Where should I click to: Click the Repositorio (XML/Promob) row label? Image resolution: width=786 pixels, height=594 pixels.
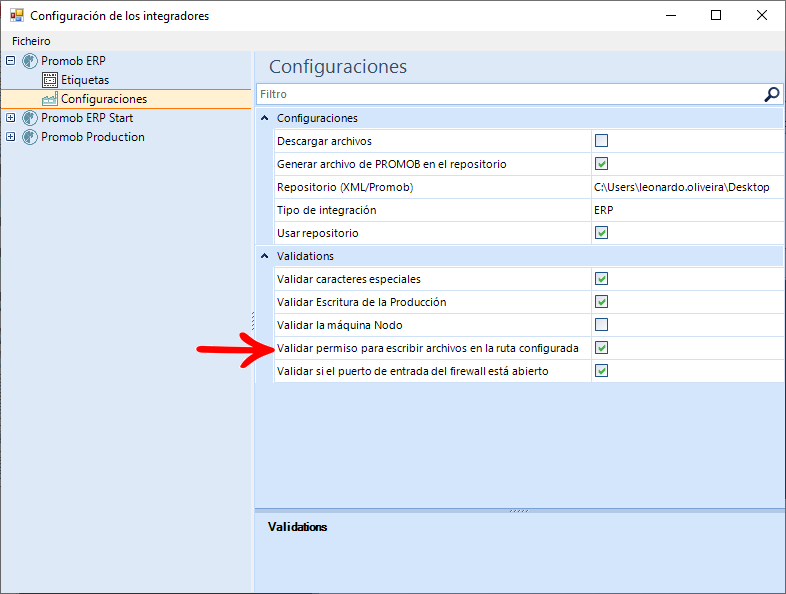345,187
